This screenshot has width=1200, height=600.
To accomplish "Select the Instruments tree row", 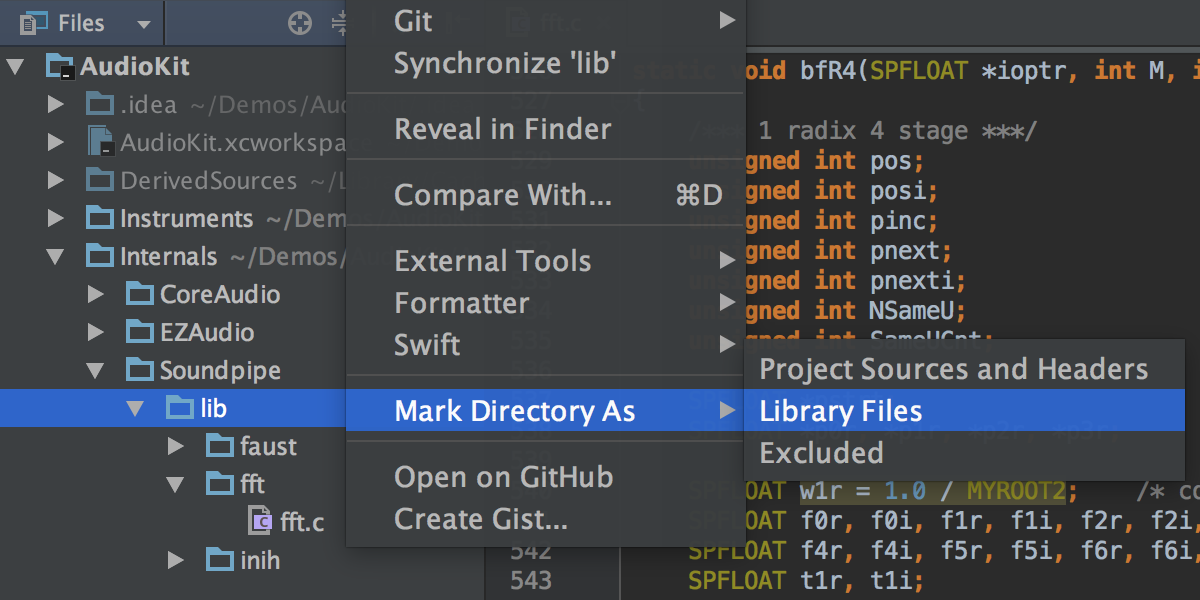I will pyautogui.click(x=173, y=218).
